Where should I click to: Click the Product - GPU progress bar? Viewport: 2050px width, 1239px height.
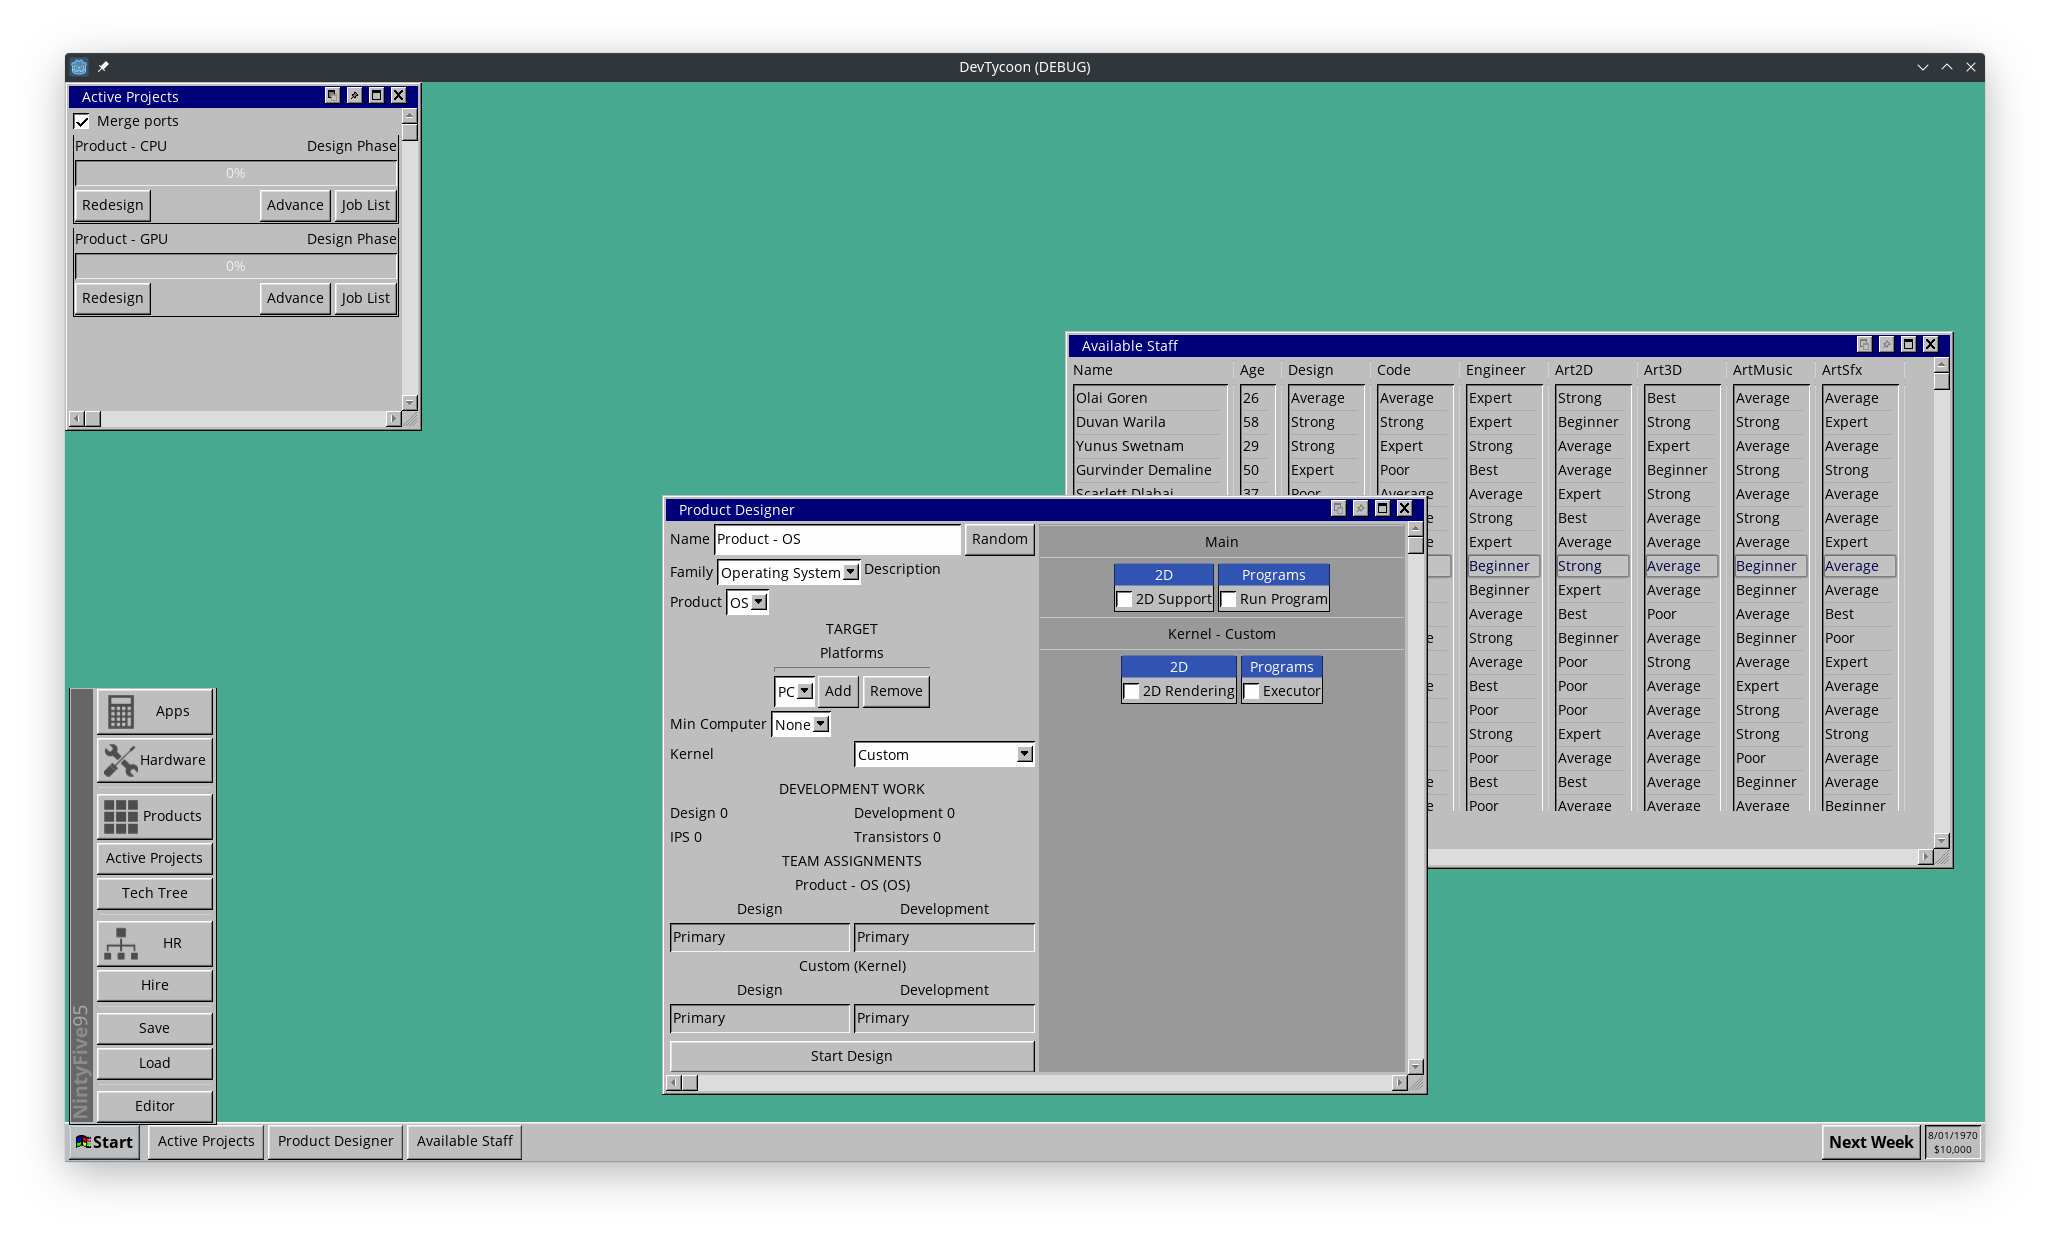(235, 265)
